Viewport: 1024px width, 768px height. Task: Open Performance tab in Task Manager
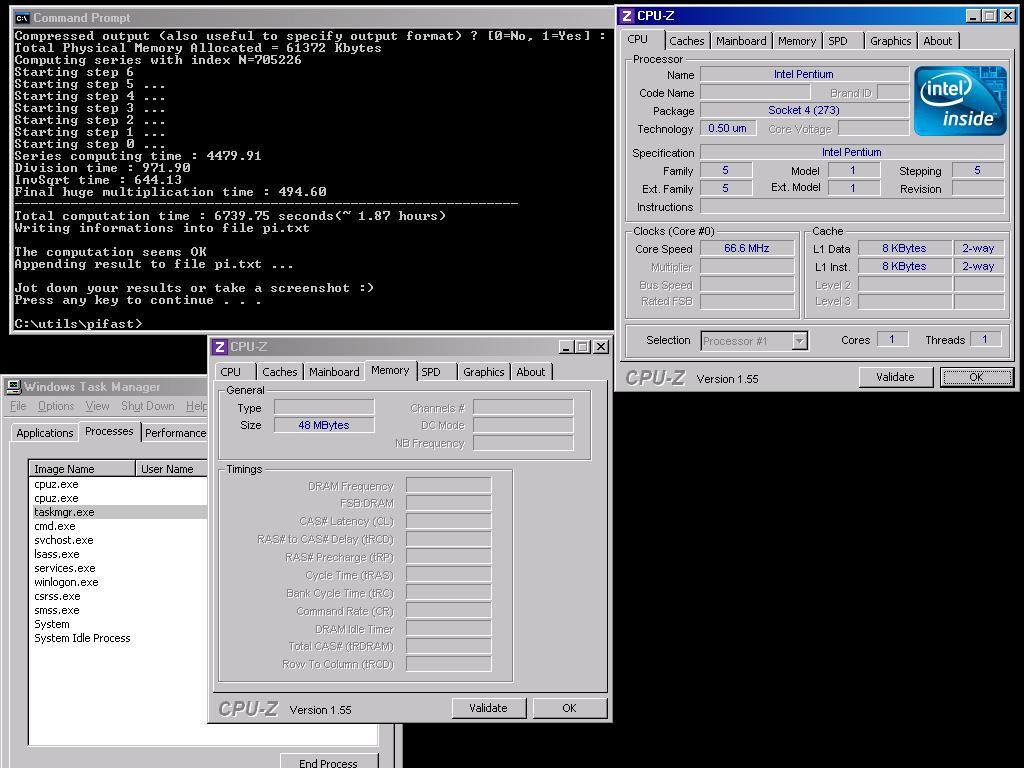click(x=175, y=433)
